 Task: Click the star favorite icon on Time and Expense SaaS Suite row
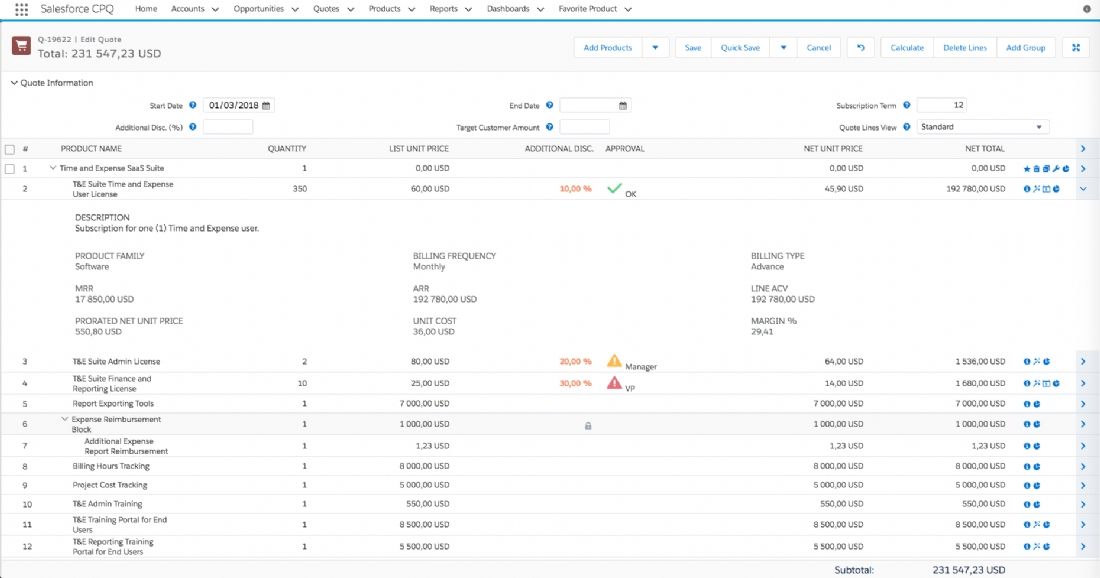coord(1027,169)
